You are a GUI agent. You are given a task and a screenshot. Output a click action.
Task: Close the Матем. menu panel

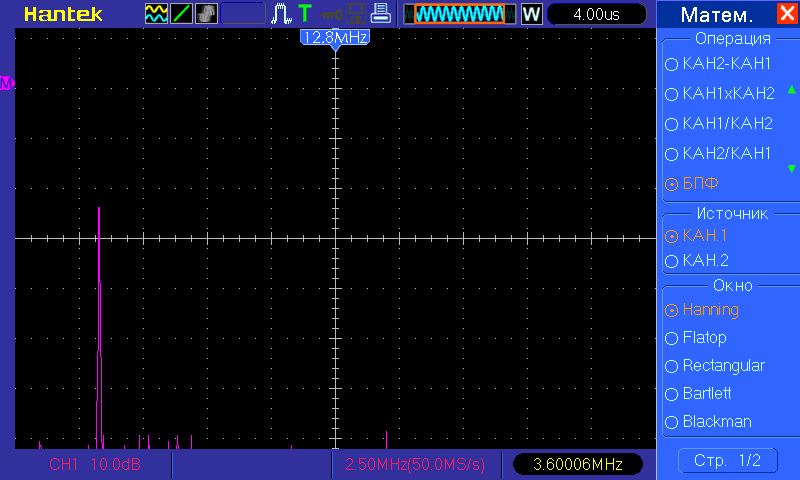click(x=787, y=15)
